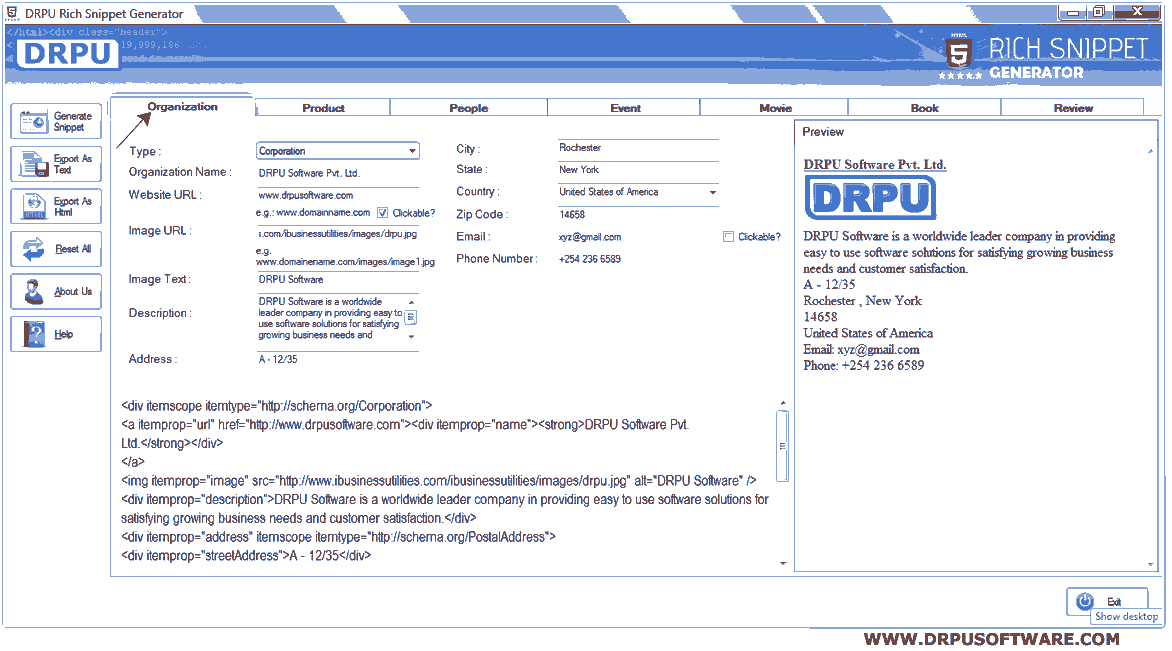Viewport: 1172px width, 651px height.
Task: Click inside the Description text area
Action: (x=330, y=319)
